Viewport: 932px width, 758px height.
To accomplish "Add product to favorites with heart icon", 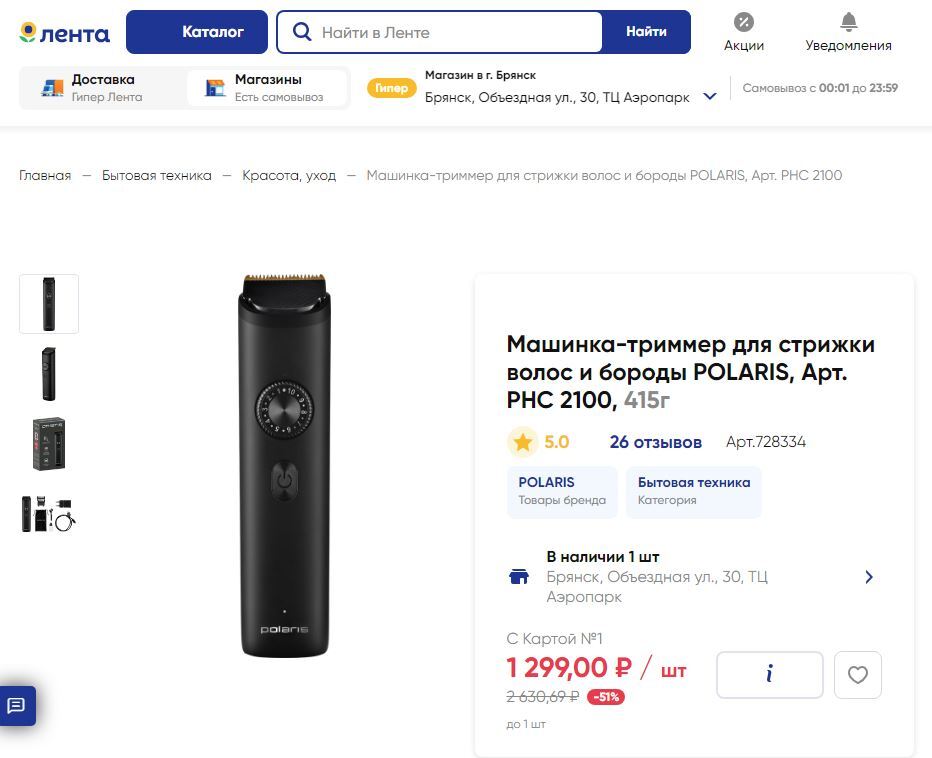I will point(857,675).
